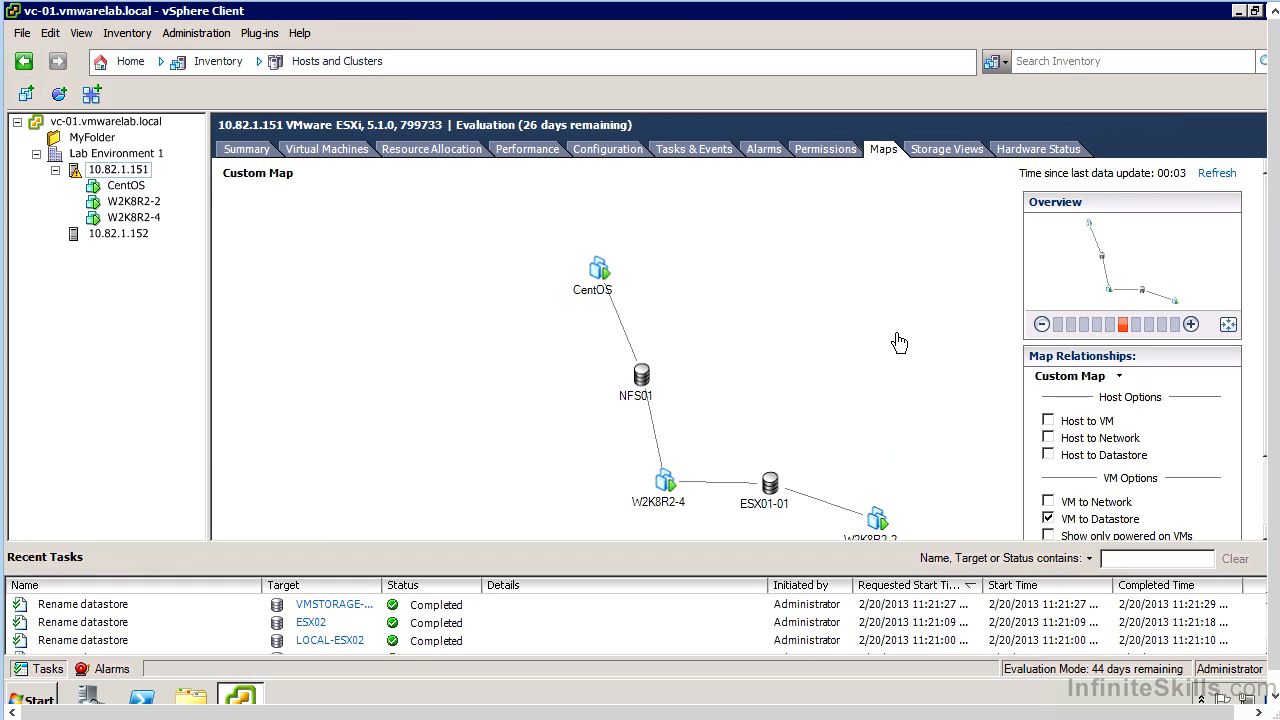Click the zoom in plus icon in Overview

(x=1191, y=324)
